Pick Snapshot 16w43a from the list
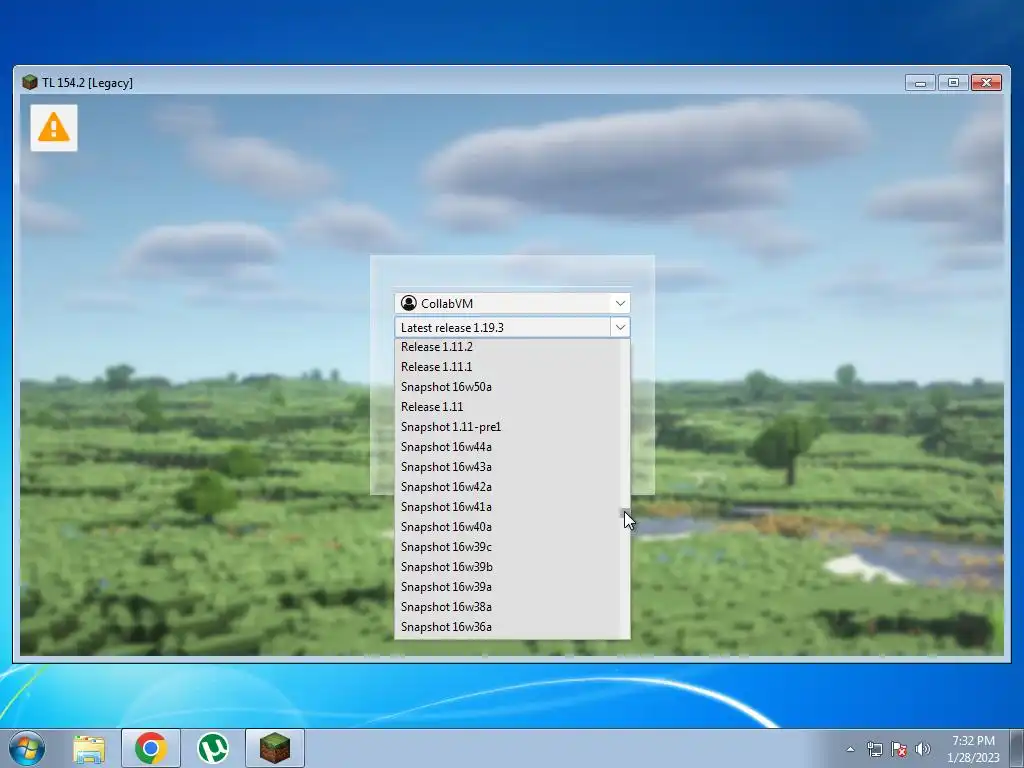Screen dimensions: 1024x768 pos(507,467)
